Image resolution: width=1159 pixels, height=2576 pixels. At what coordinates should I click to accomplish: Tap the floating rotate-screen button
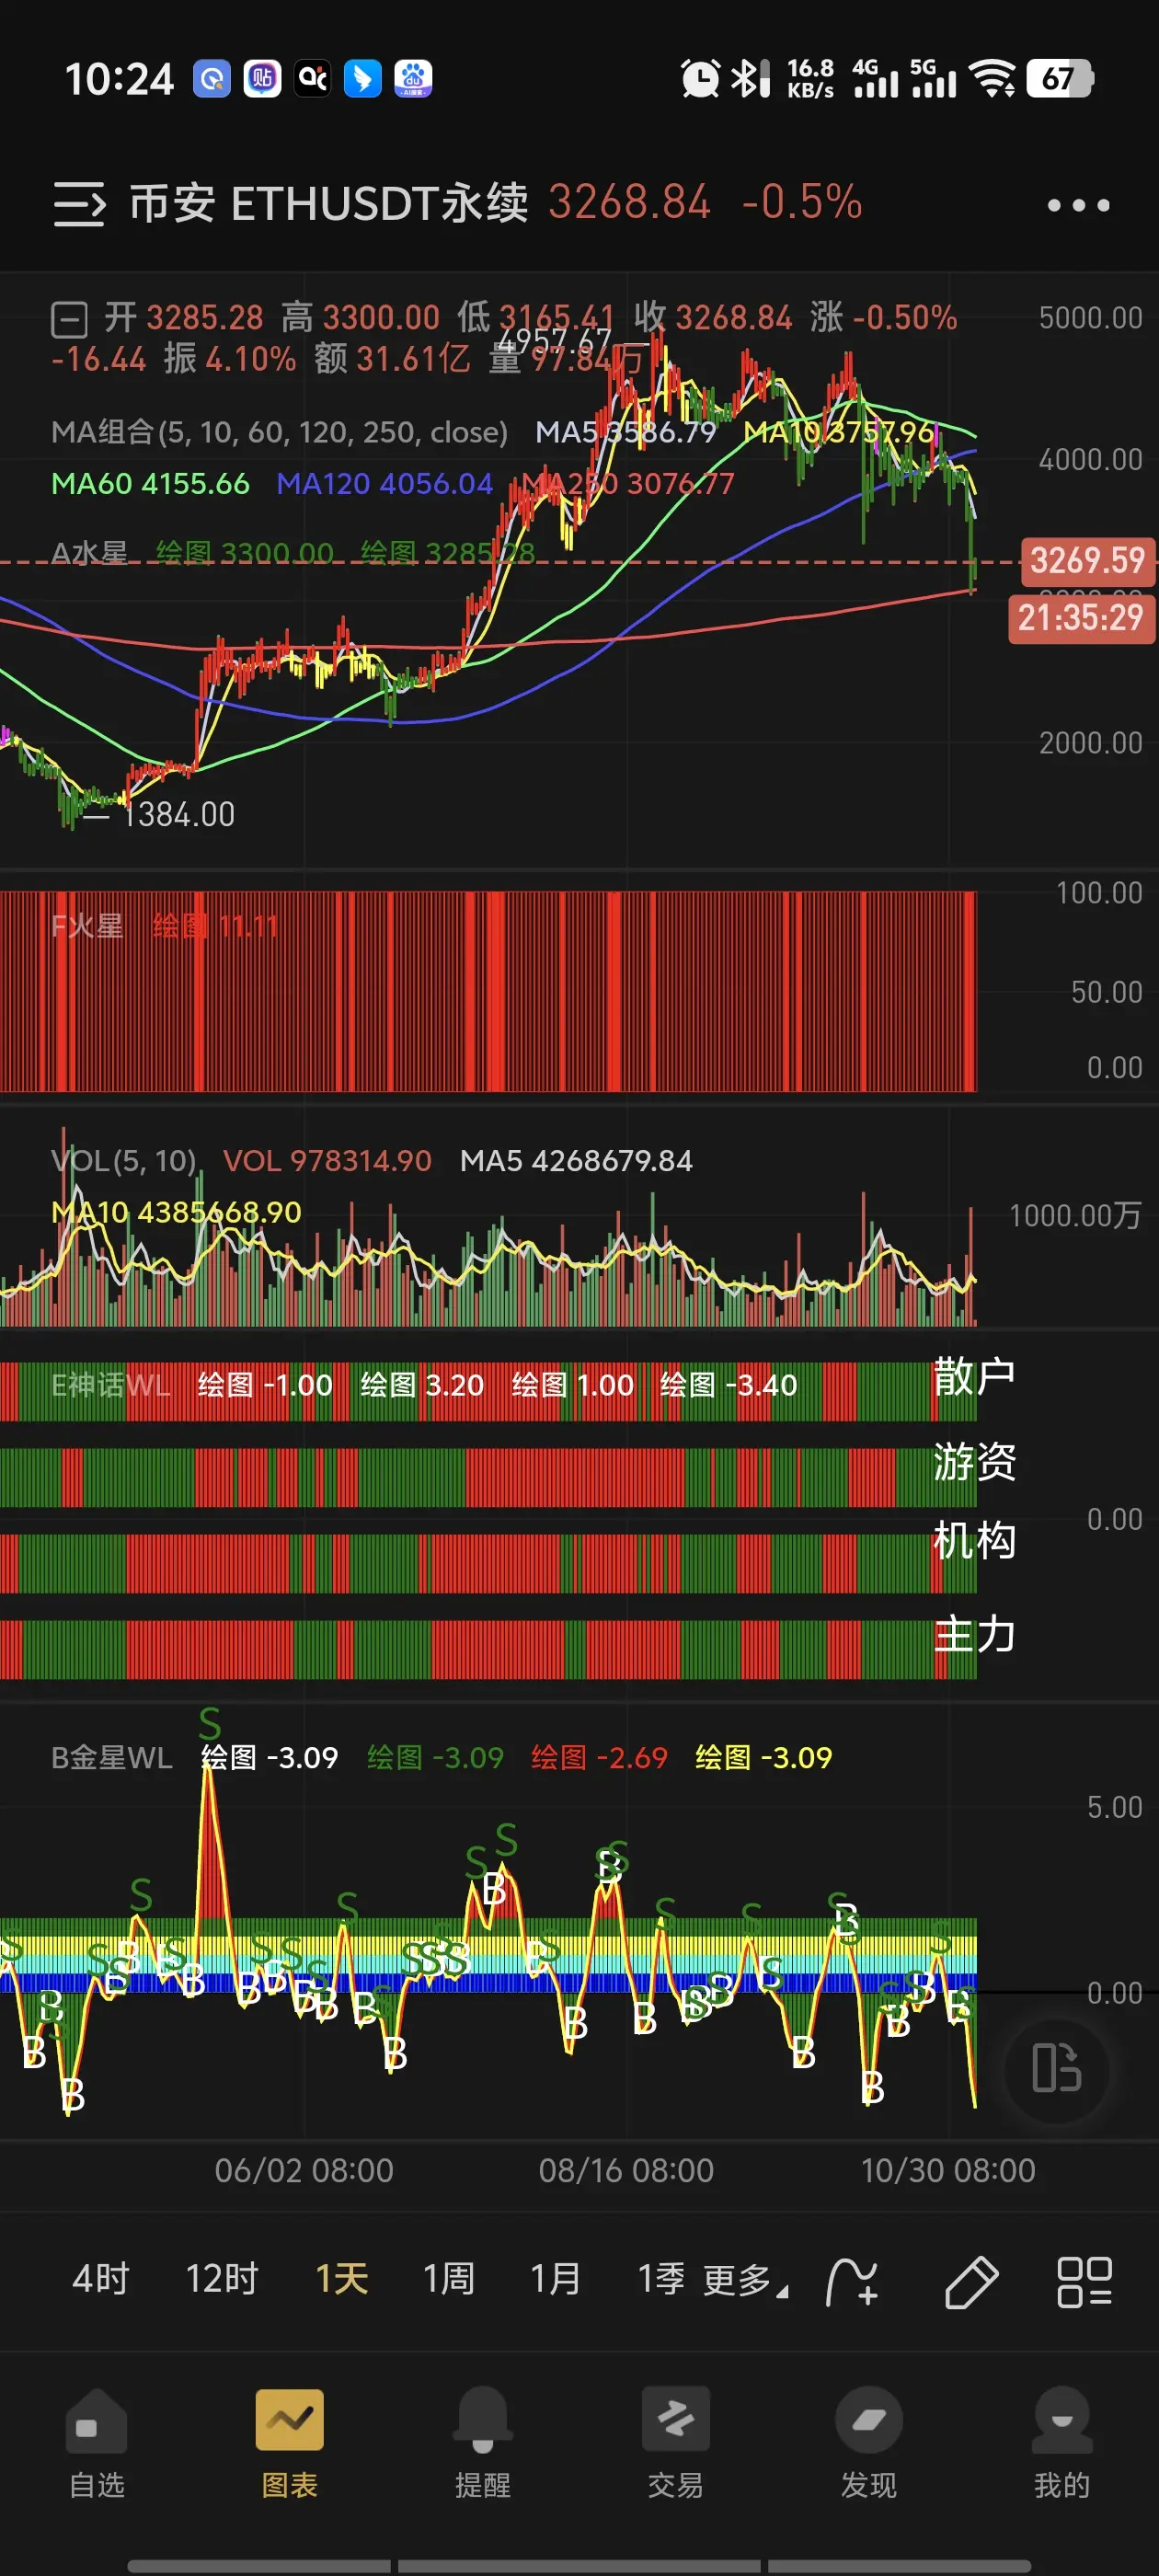1057,2068
